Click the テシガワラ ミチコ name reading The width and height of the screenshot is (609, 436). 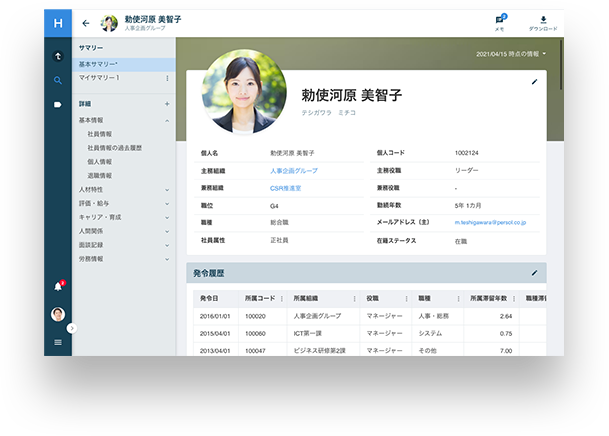point(329,113)
